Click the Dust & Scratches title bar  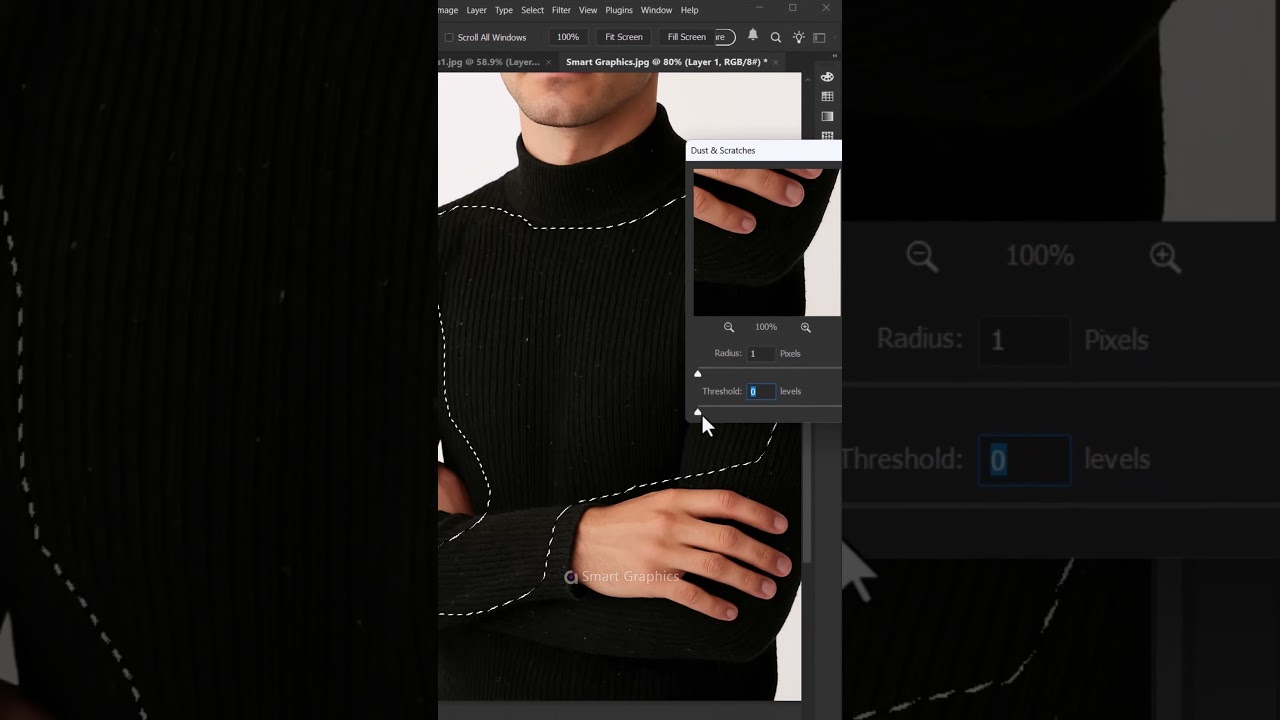[764, 150]
